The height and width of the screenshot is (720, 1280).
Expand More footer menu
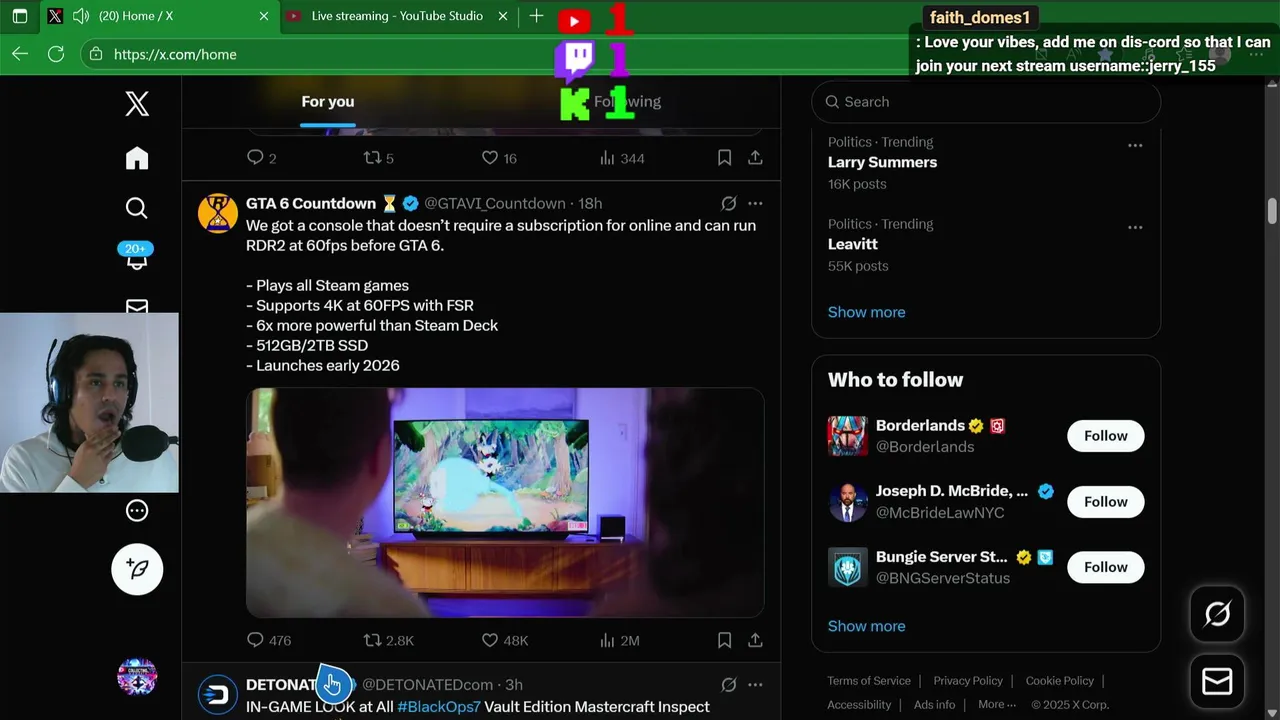(x=997, y=705)
